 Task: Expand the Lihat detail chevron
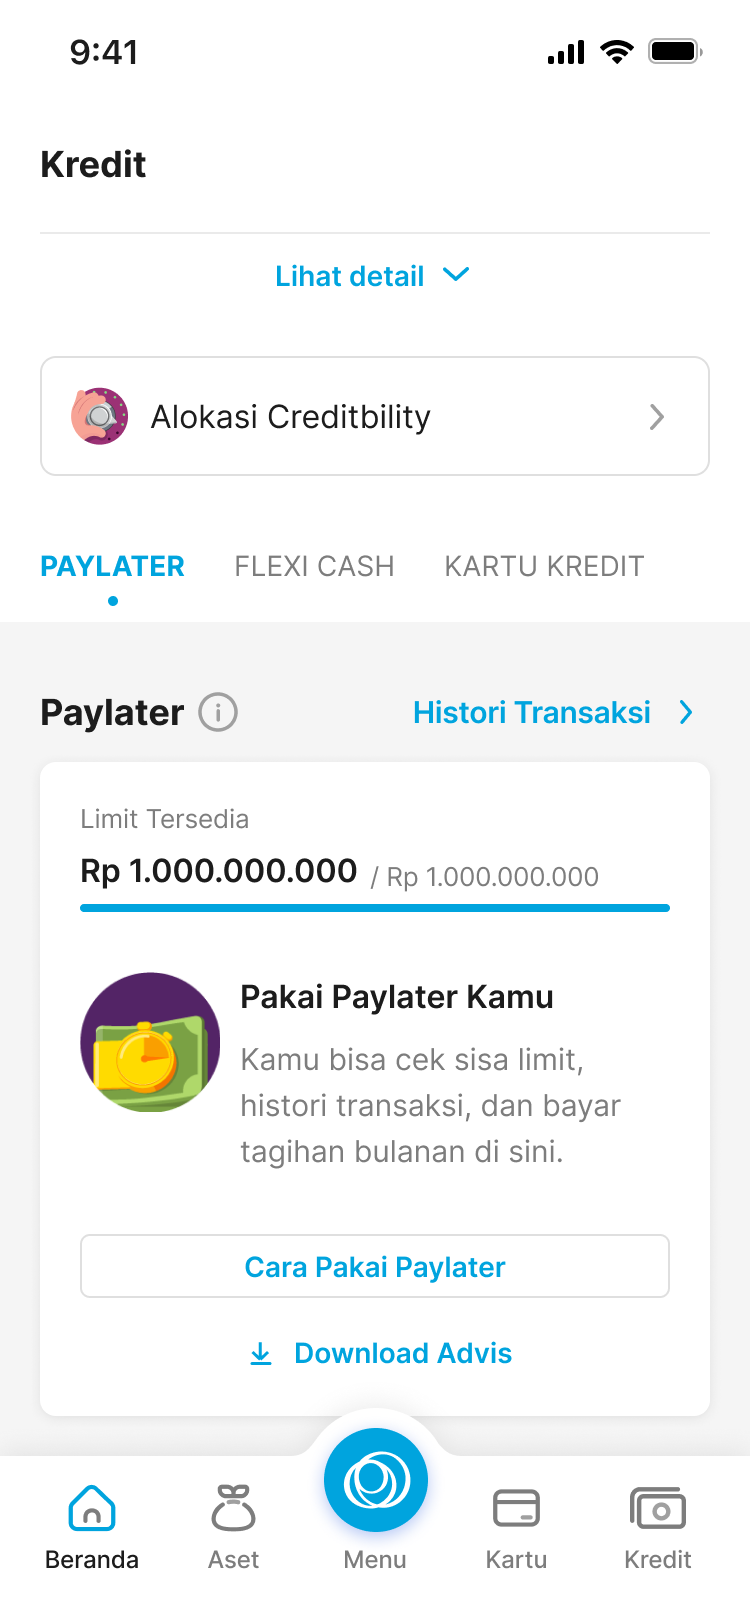coord(456,275)
